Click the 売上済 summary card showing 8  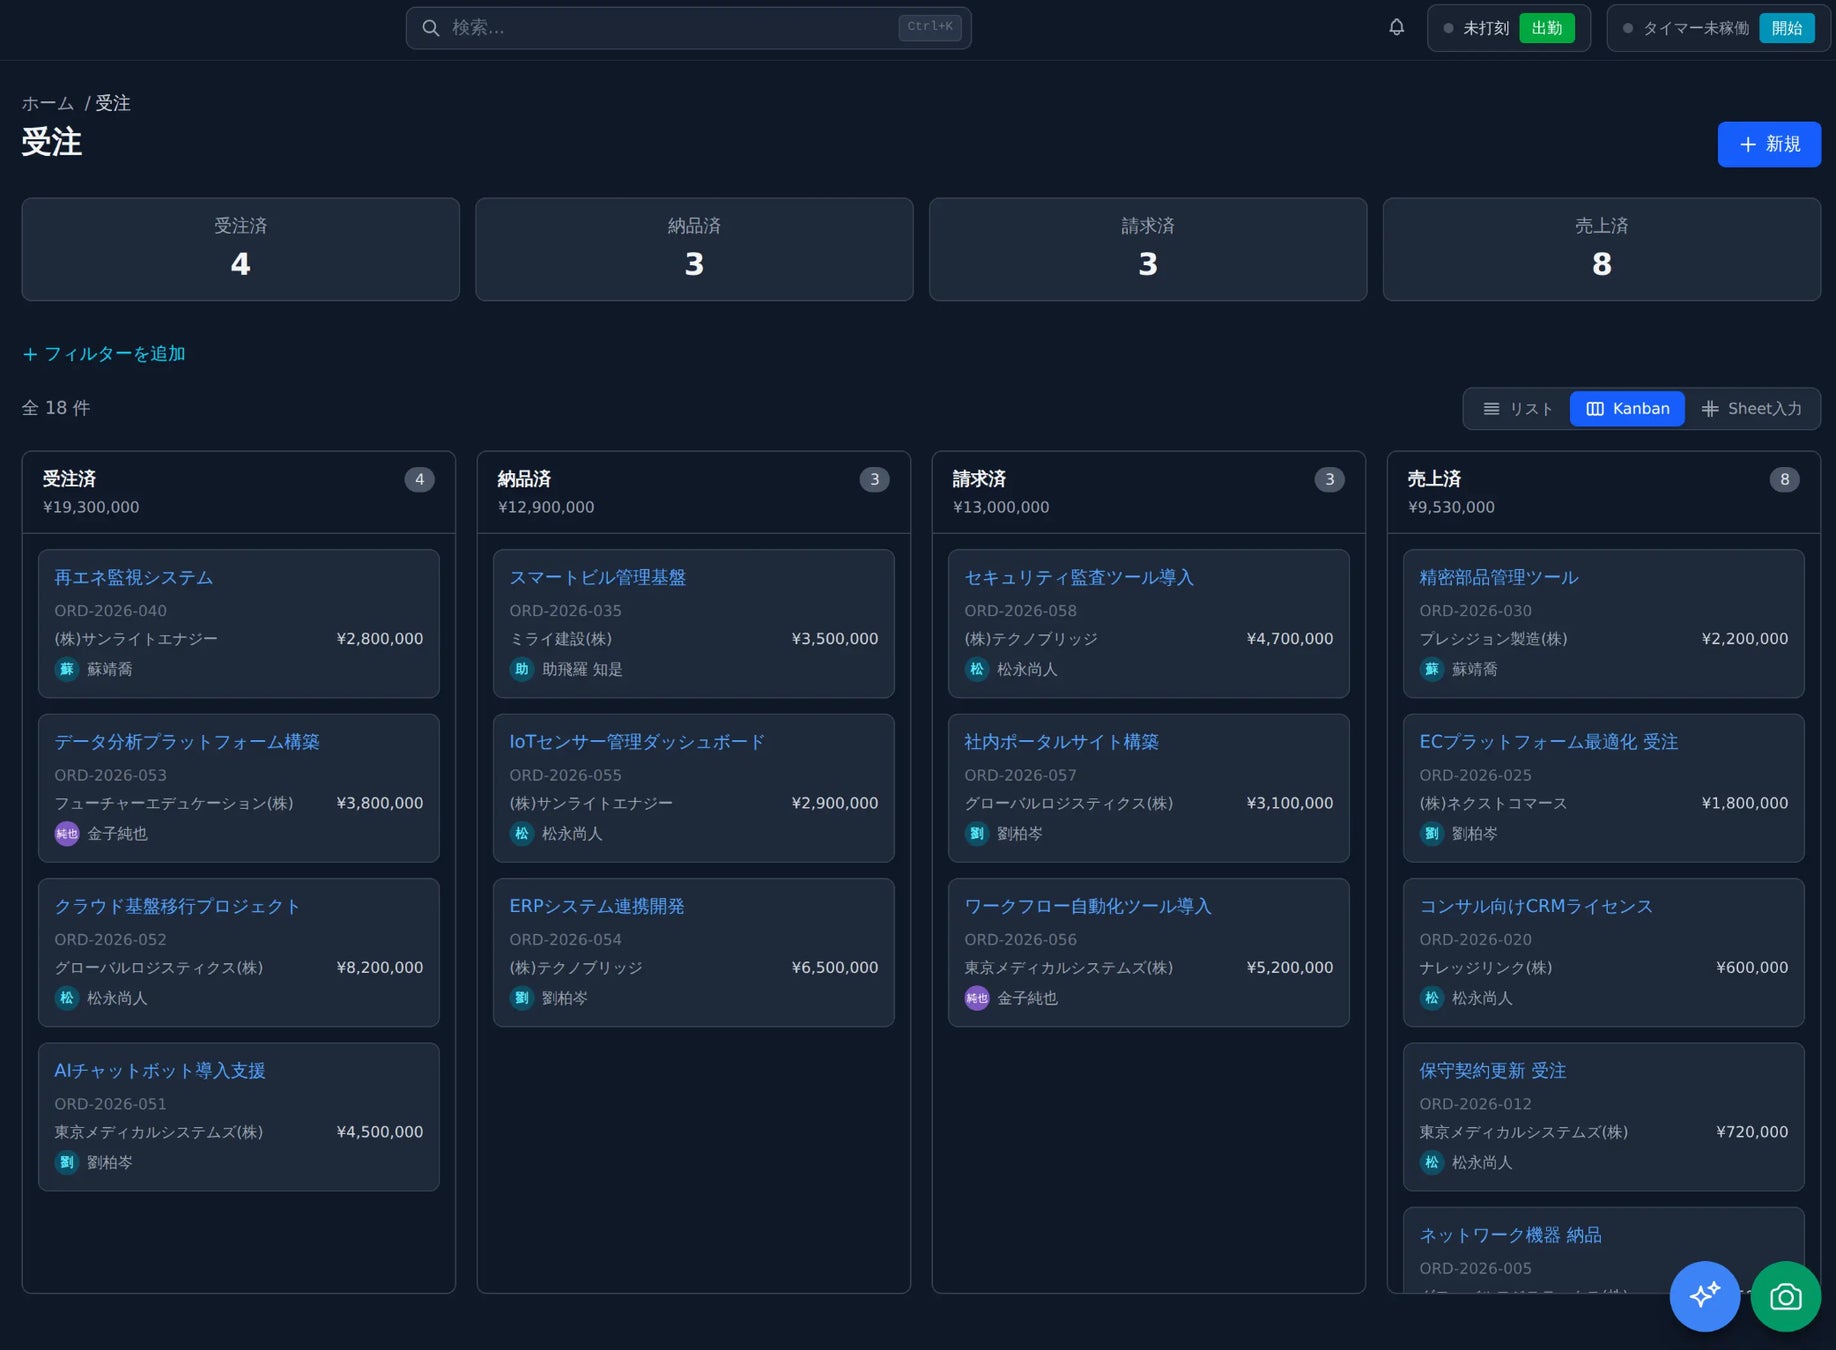(x=1602, y=249)
